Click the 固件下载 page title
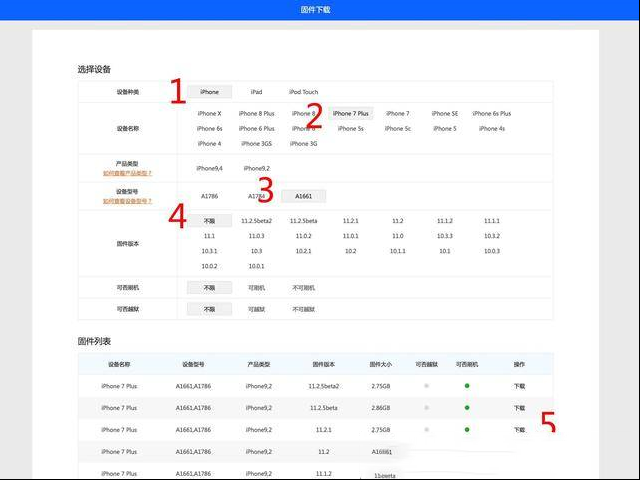 click(315, 9)
